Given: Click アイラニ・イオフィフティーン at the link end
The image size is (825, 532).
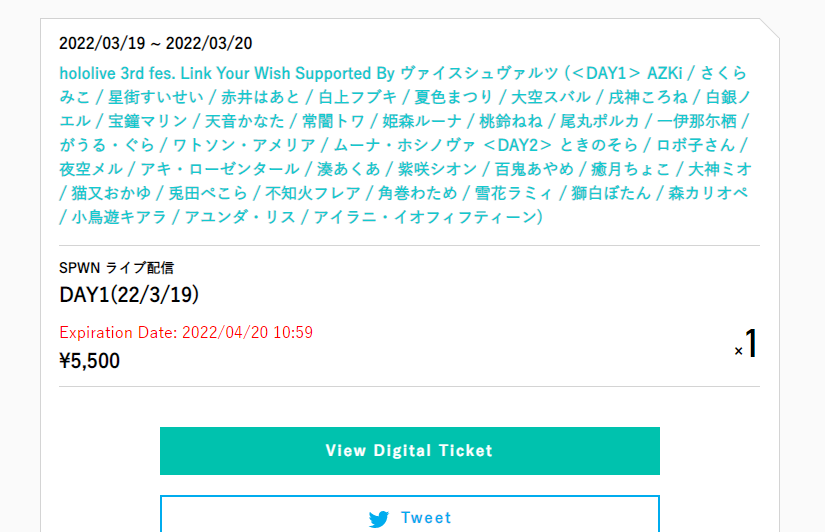Looking at the screenshot, I should [x=425, y=217].
